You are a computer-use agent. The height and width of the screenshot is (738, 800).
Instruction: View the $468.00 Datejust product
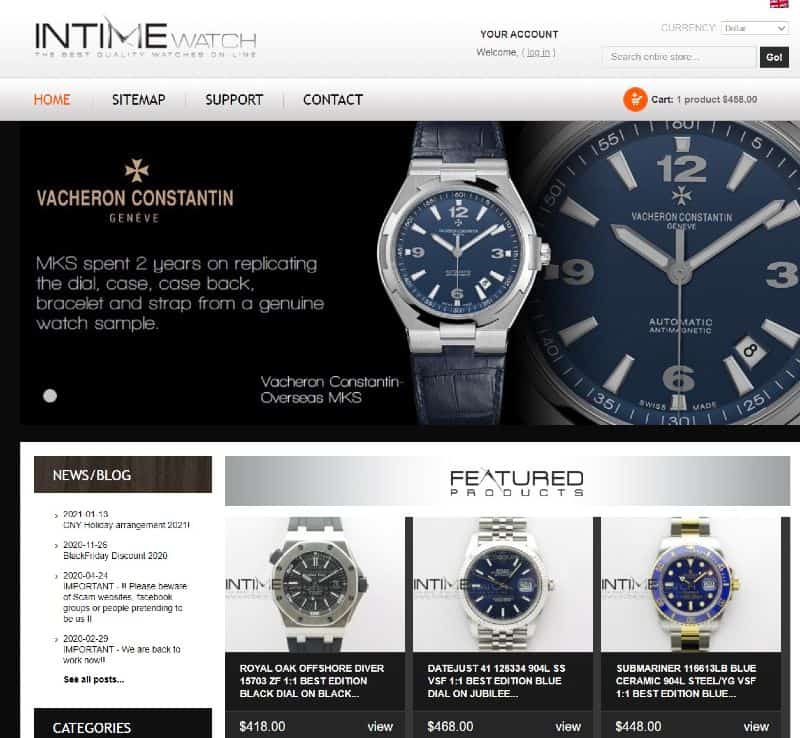(x=568, y=726)
